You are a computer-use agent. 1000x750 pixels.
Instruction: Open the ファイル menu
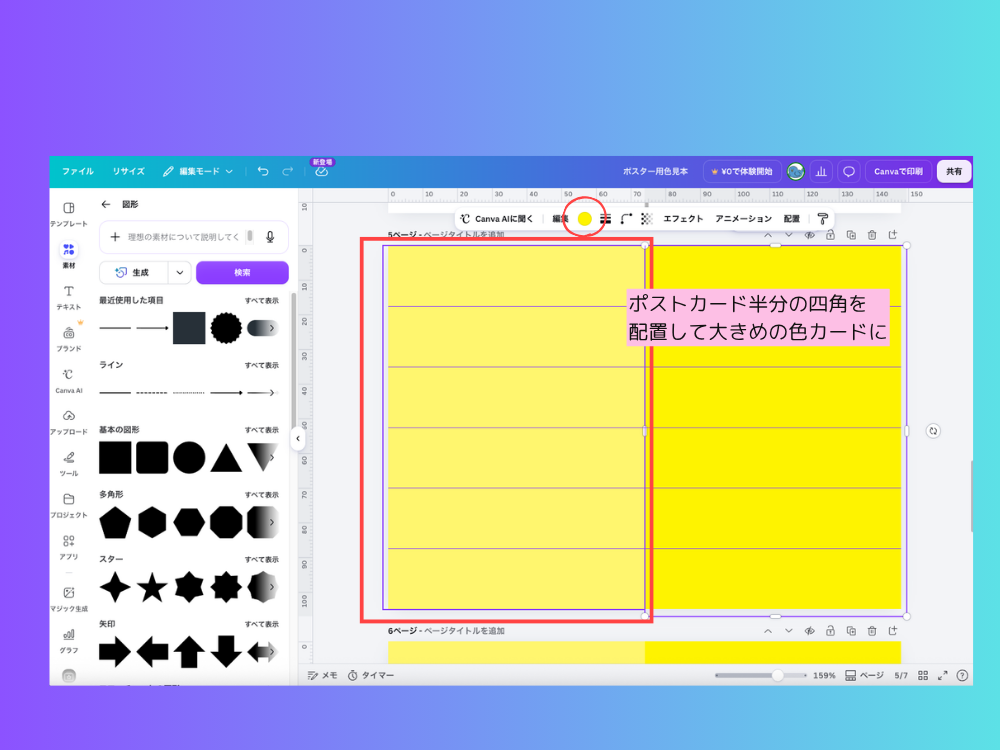78,172
